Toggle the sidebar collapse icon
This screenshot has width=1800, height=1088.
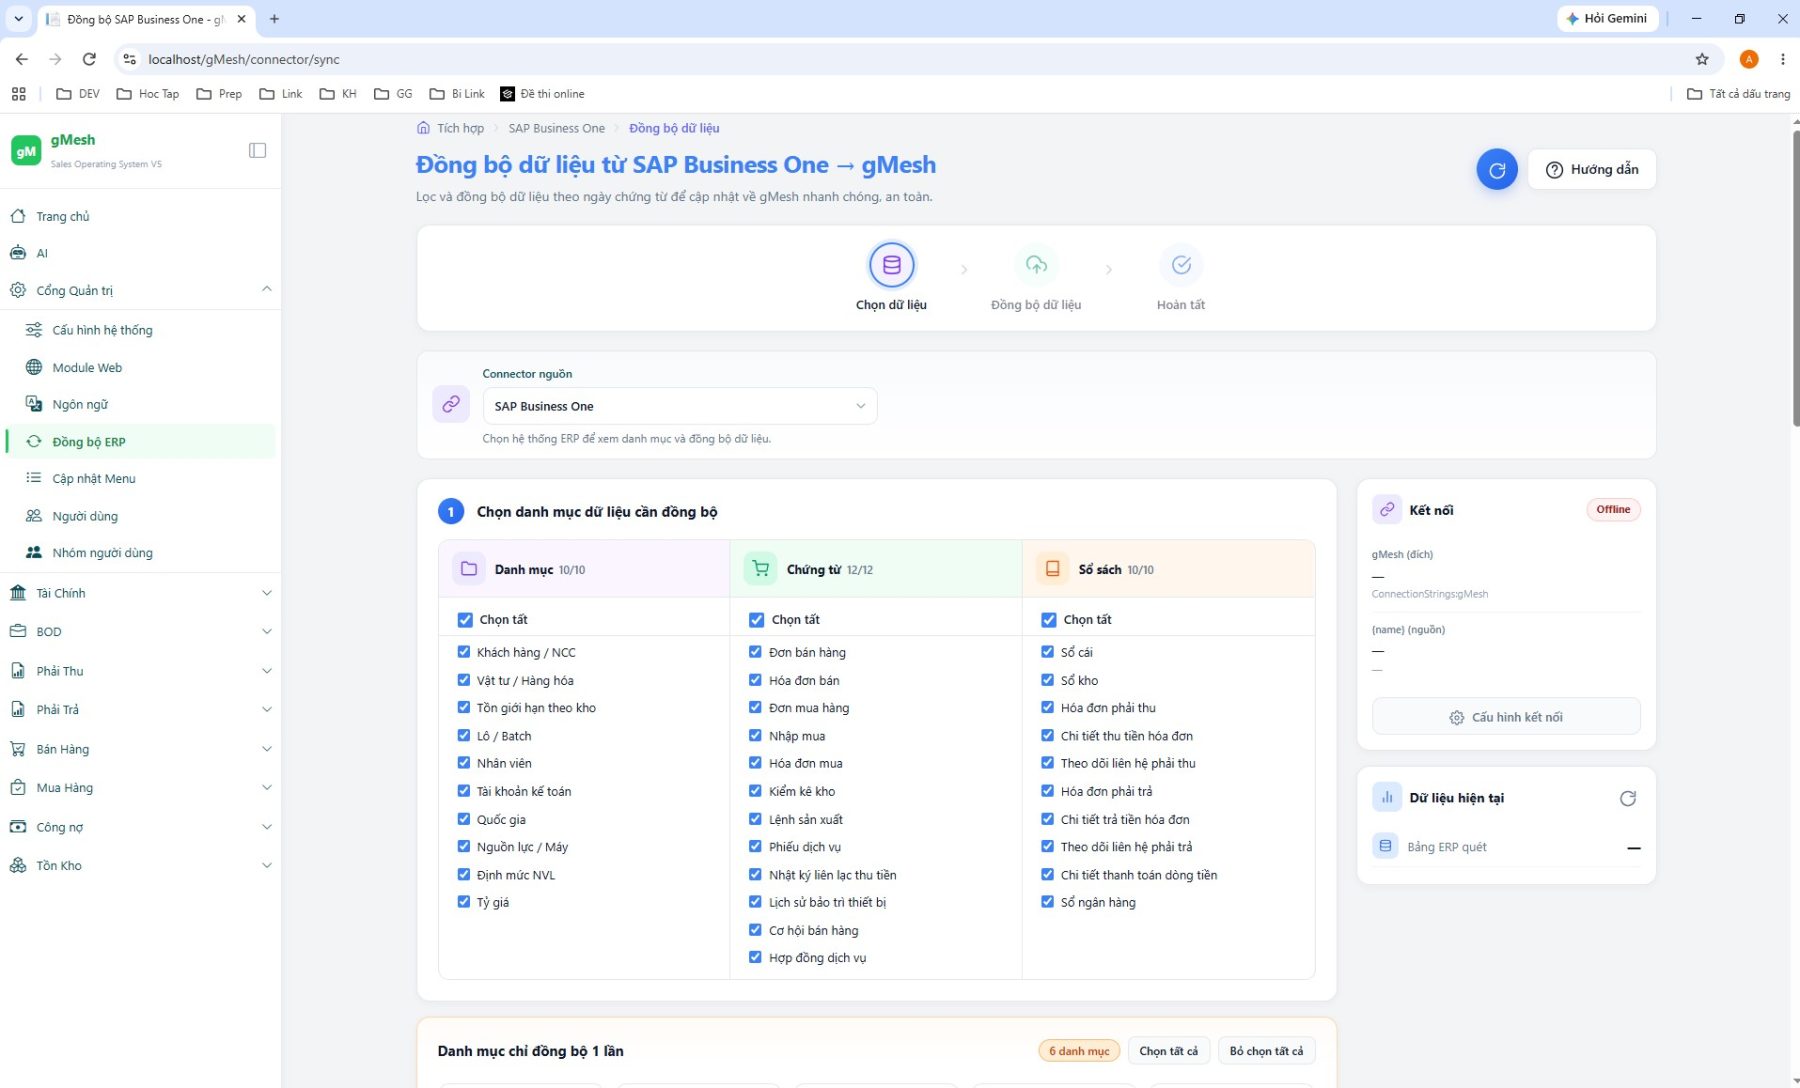point(257,150)
